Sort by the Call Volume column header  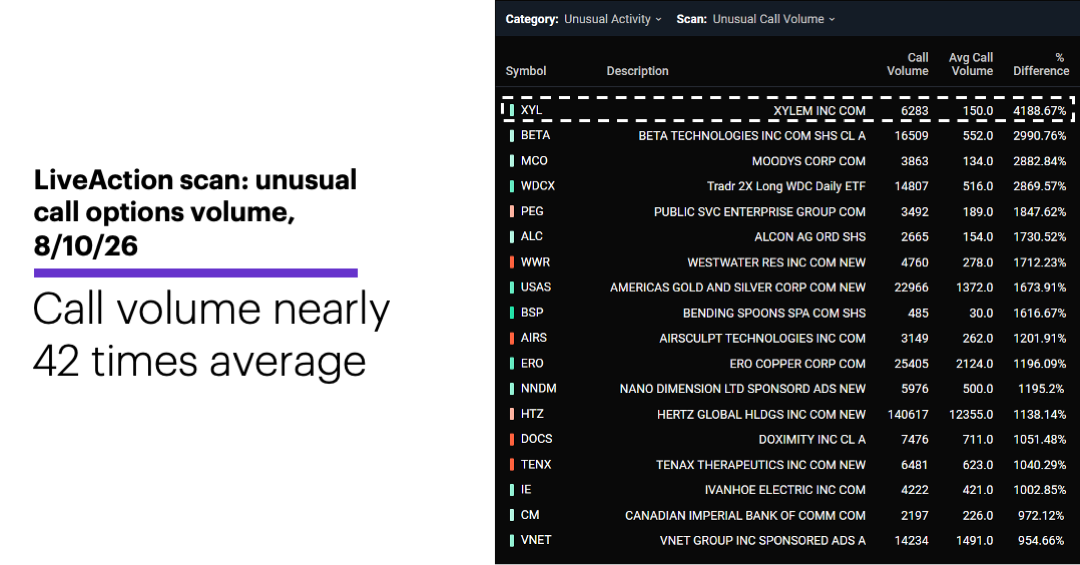(x=907, y=64)
